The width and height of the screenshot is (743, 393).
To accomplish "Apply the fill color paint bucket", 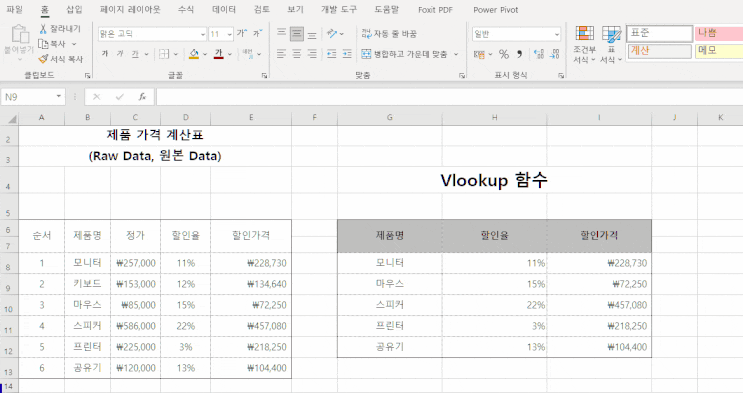I will [x=194, y=54].
